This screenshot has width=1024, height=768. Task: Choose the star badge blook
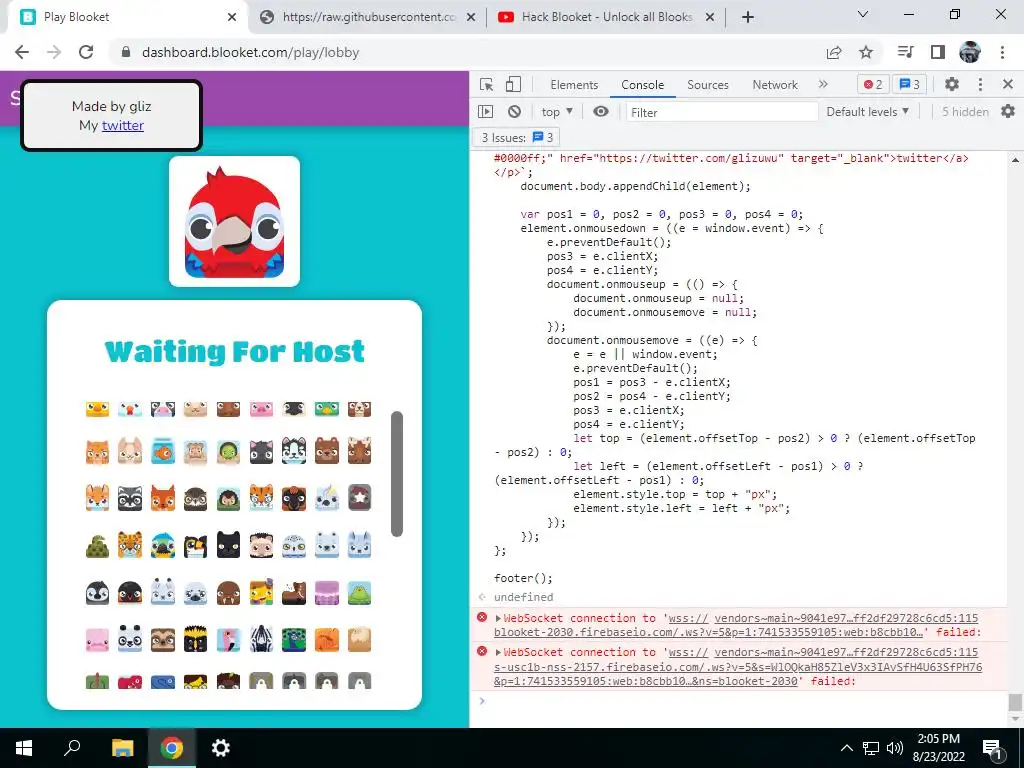click(359, 498)
